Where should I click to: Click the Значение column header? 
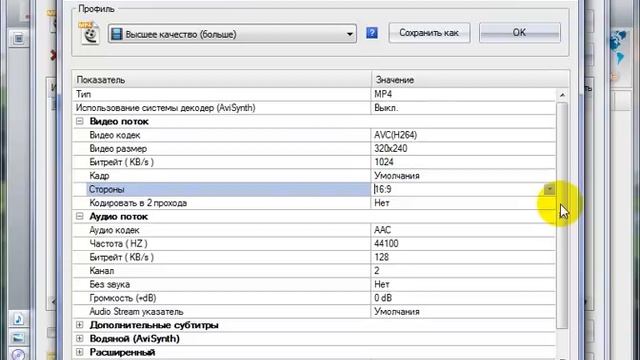tap(469, 80)
